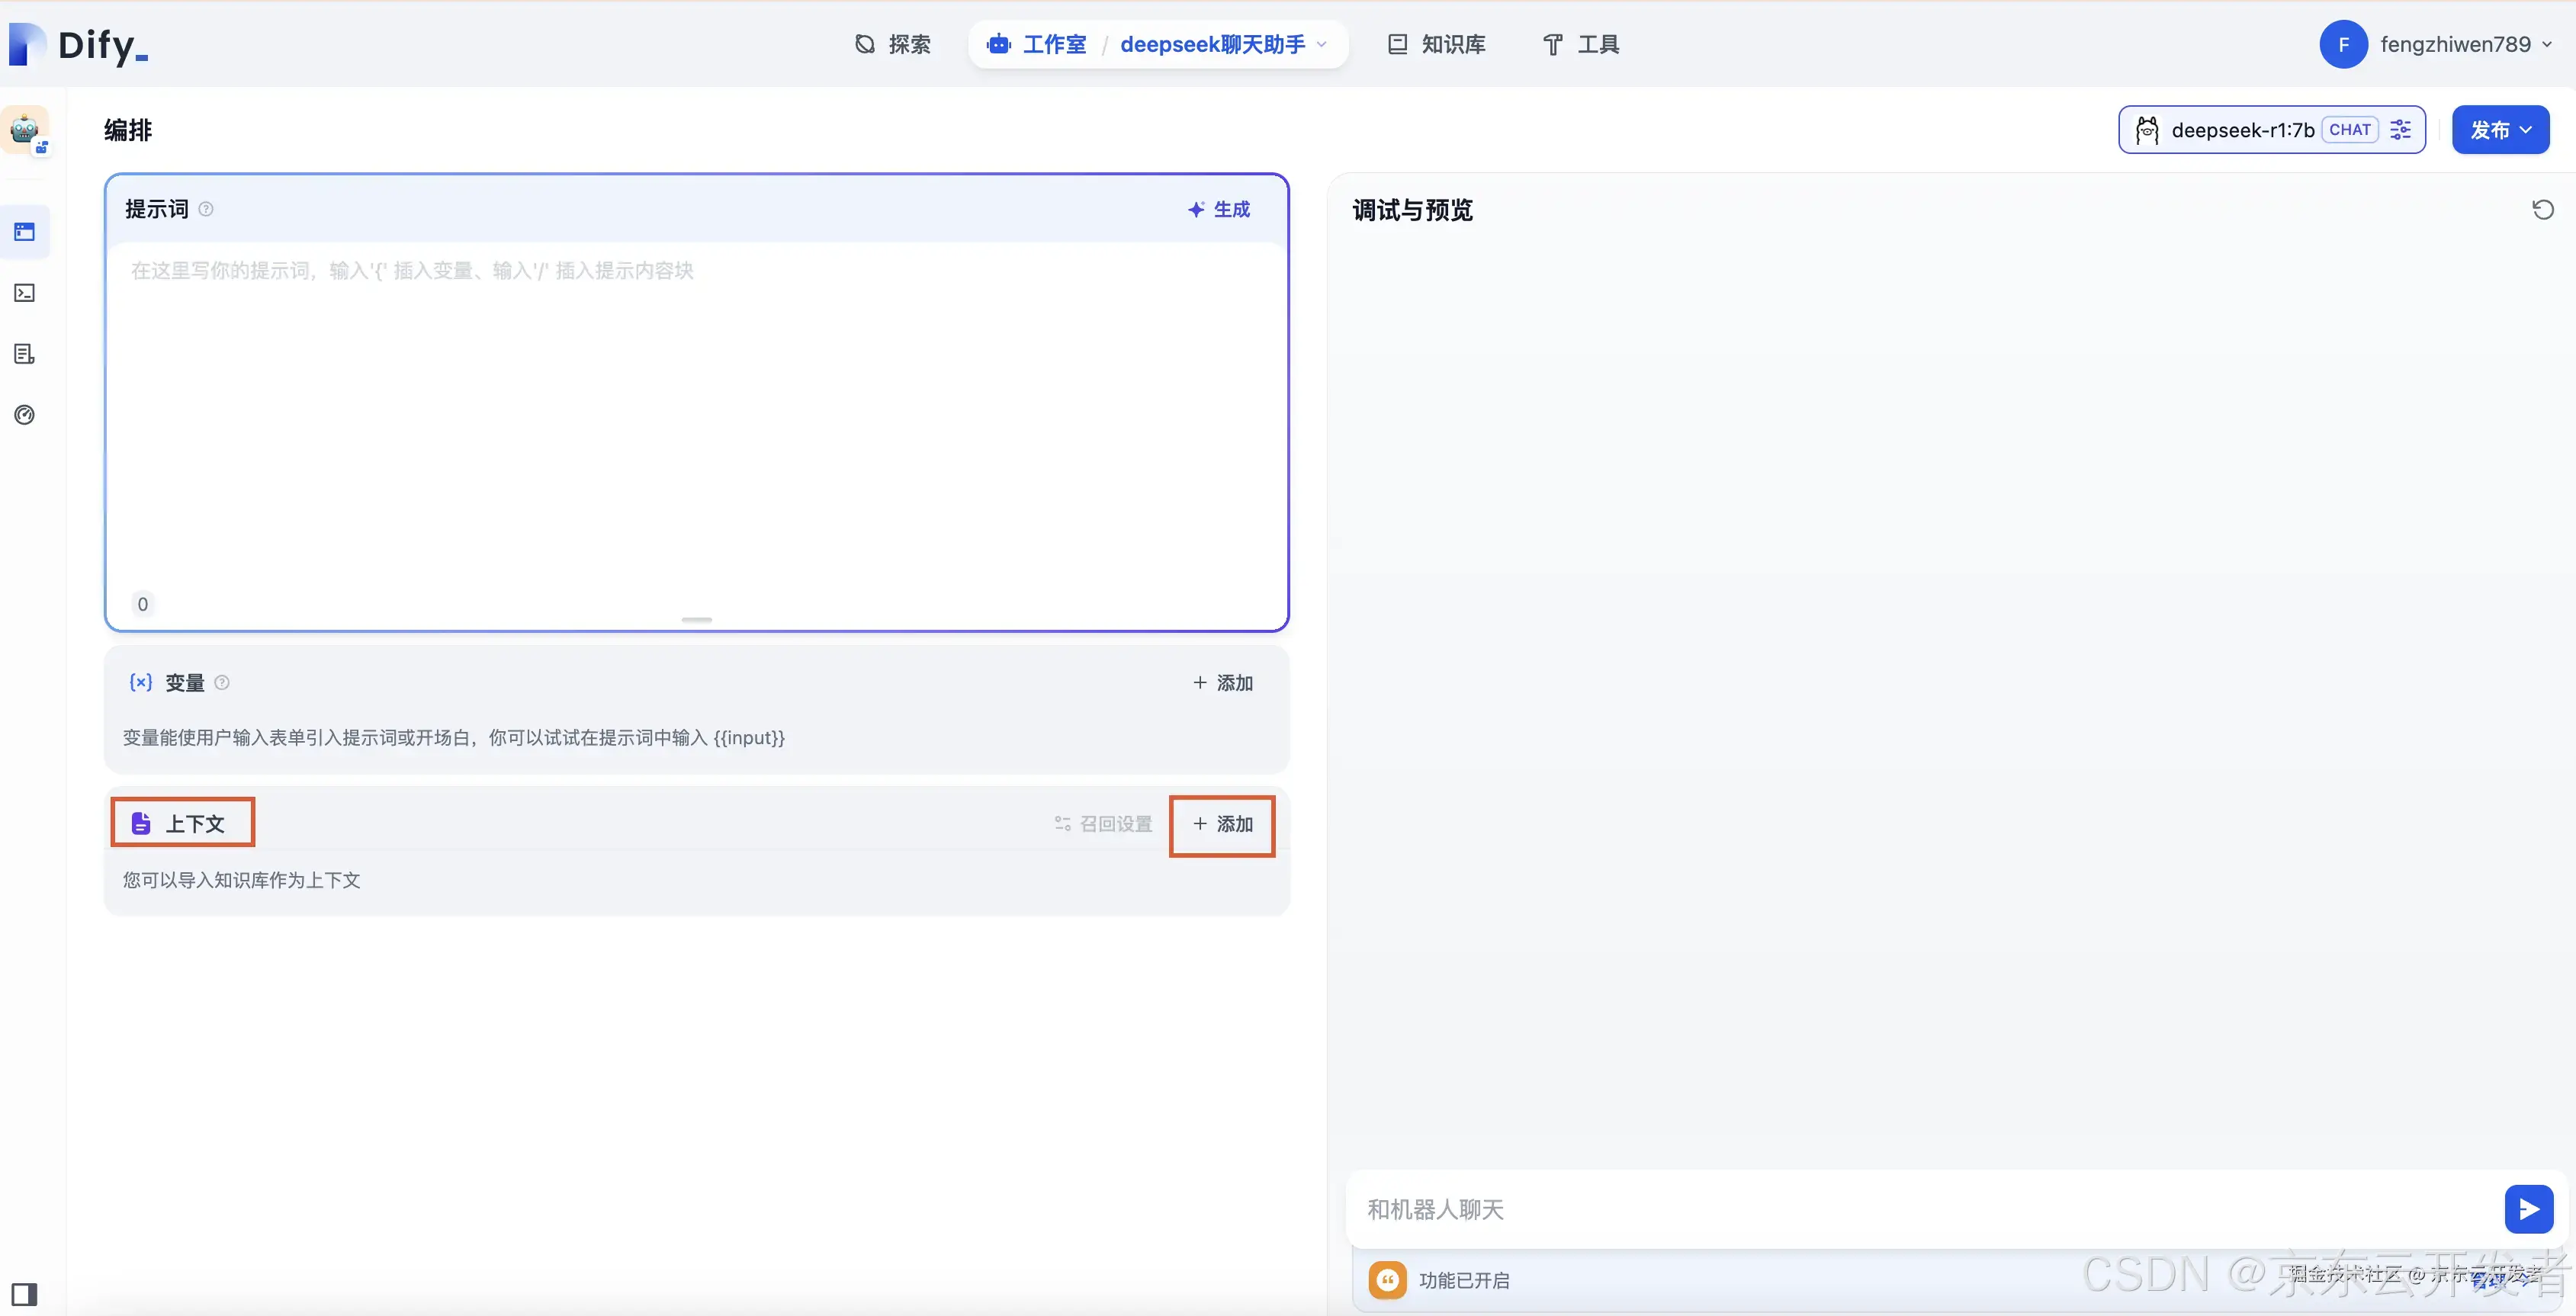Viewport: 2576px width, 1316px height.
Task: Open the monitoring dashboard sidebar icon
Action: coord(25,415)
